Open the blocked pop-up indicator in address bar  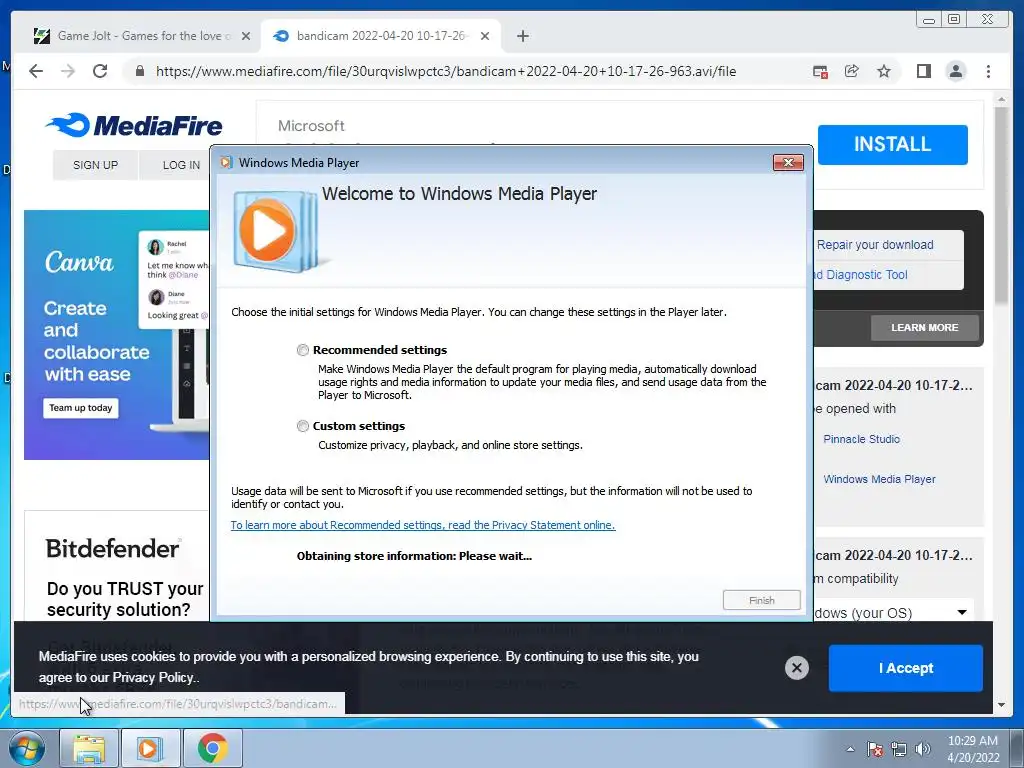pos(820,71)
